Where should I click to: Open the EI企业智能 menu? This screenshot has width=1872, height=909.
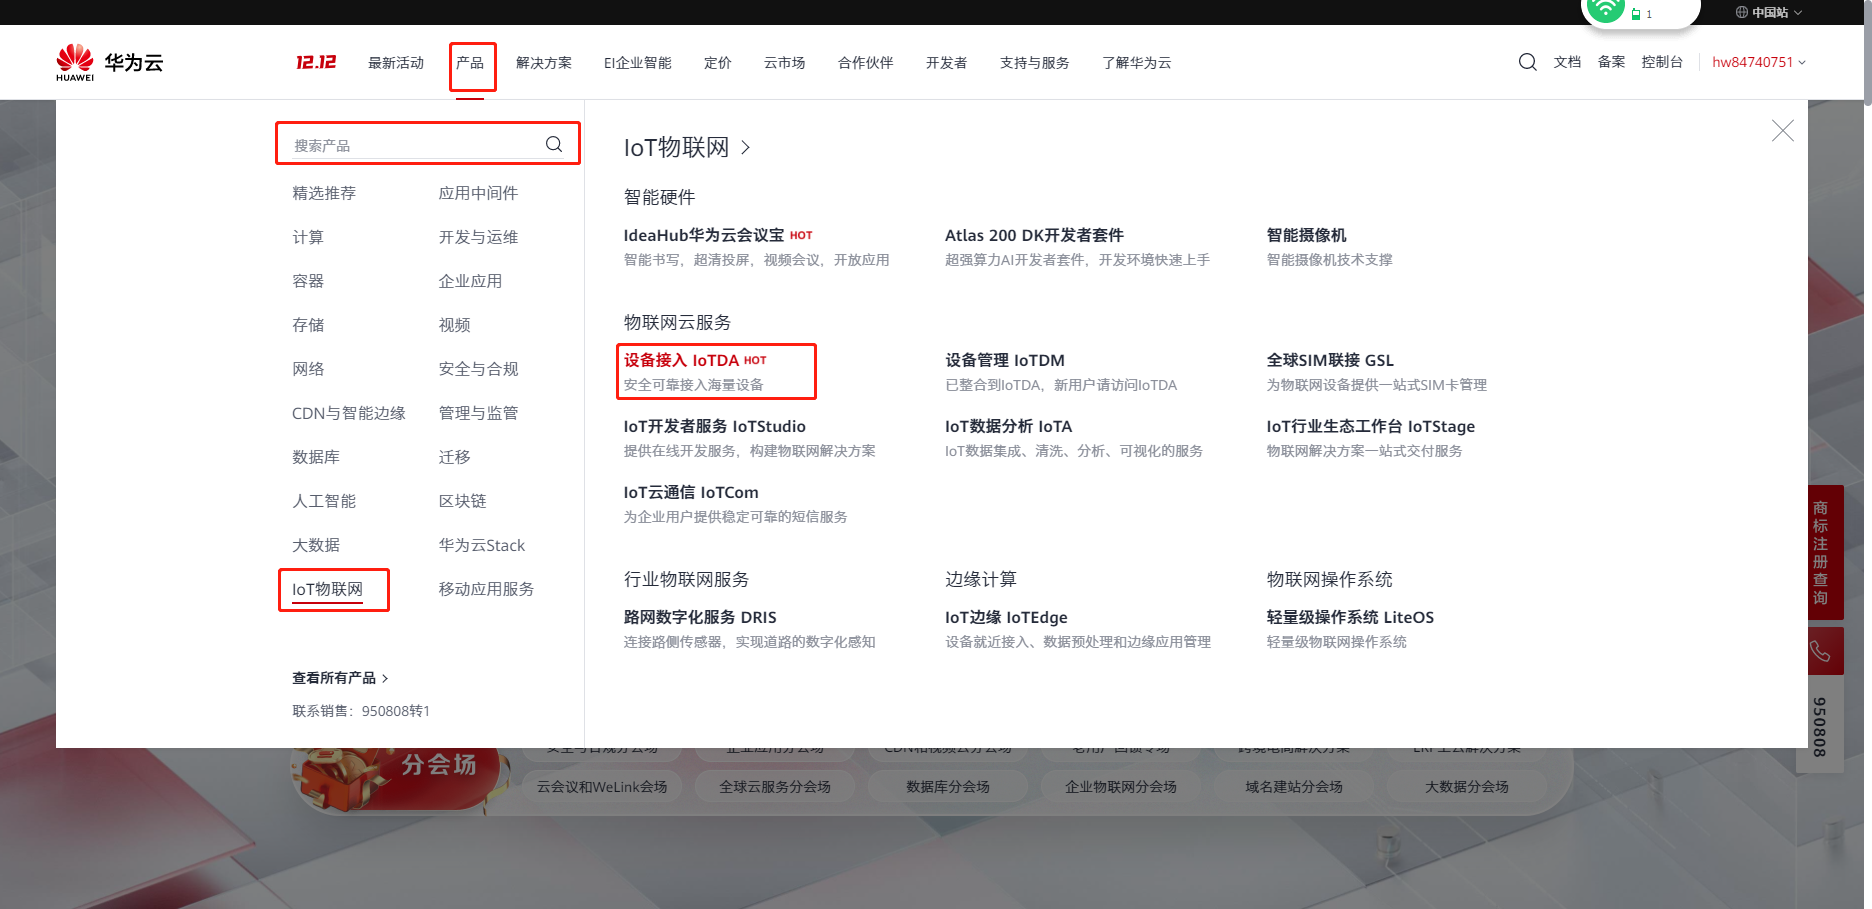pos(638,63)
